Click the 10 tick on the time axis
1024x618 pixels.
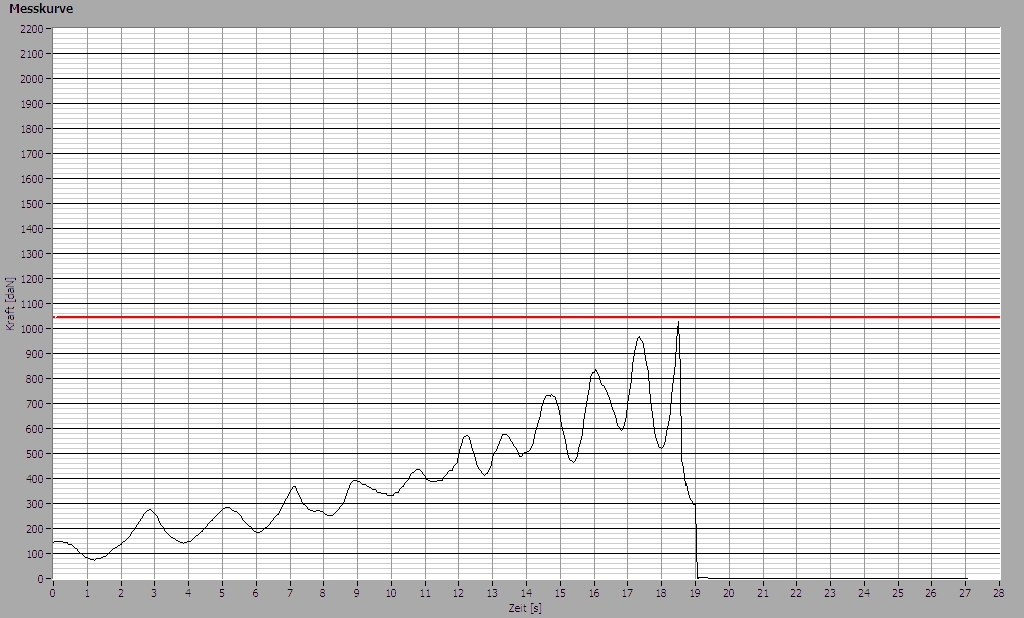(391, 593)
